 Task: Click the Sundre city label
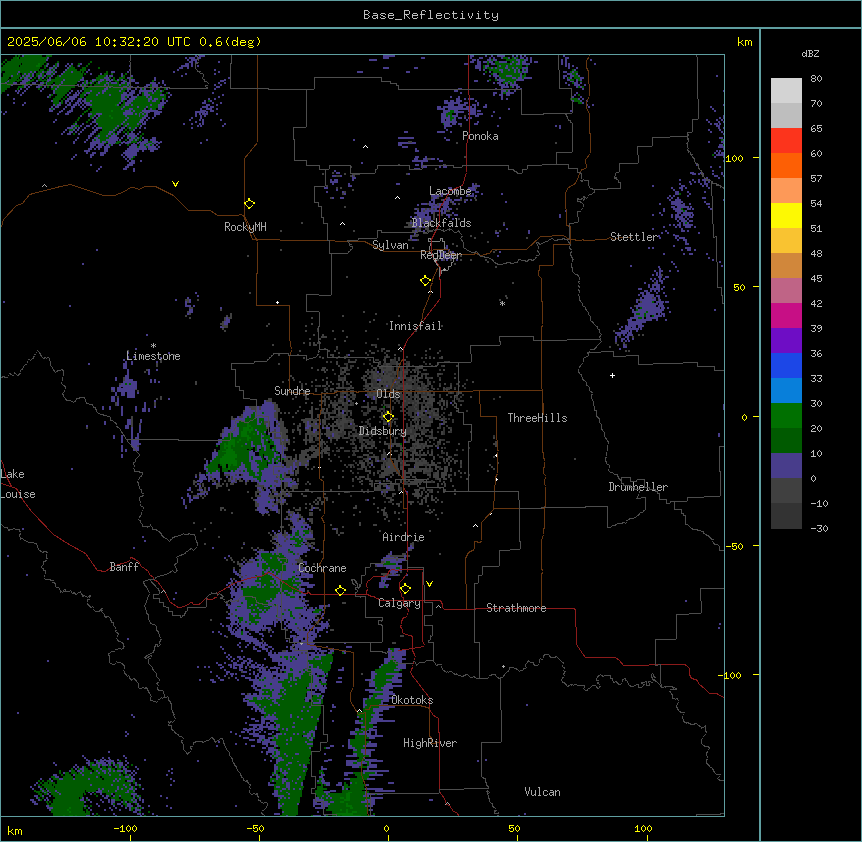pos(292,391)
